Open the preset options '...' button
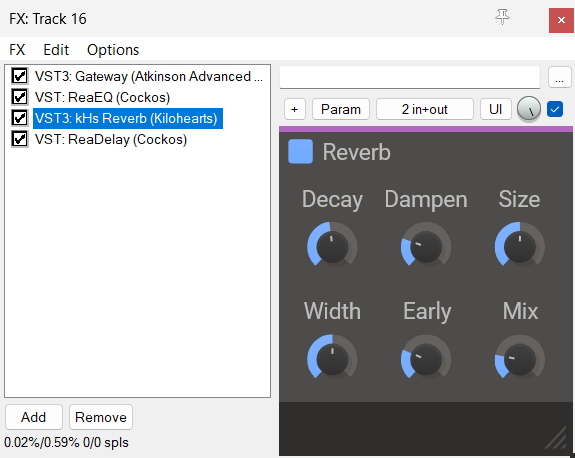 [559, 77]
